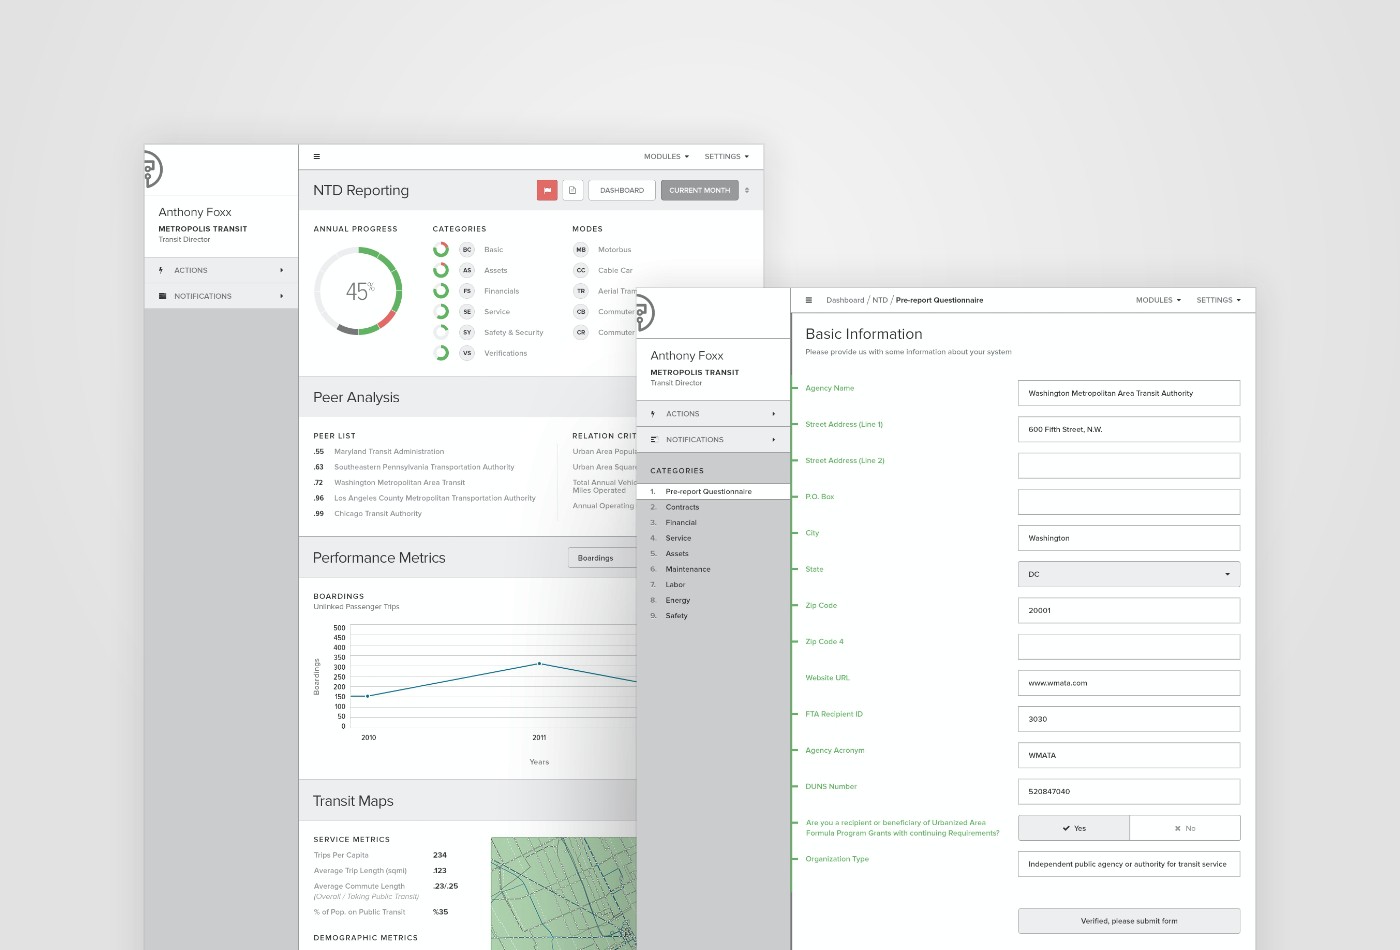Click the AS badge for Assets
The height and width of the screenshot is (950, 1400).
(467, 270)
